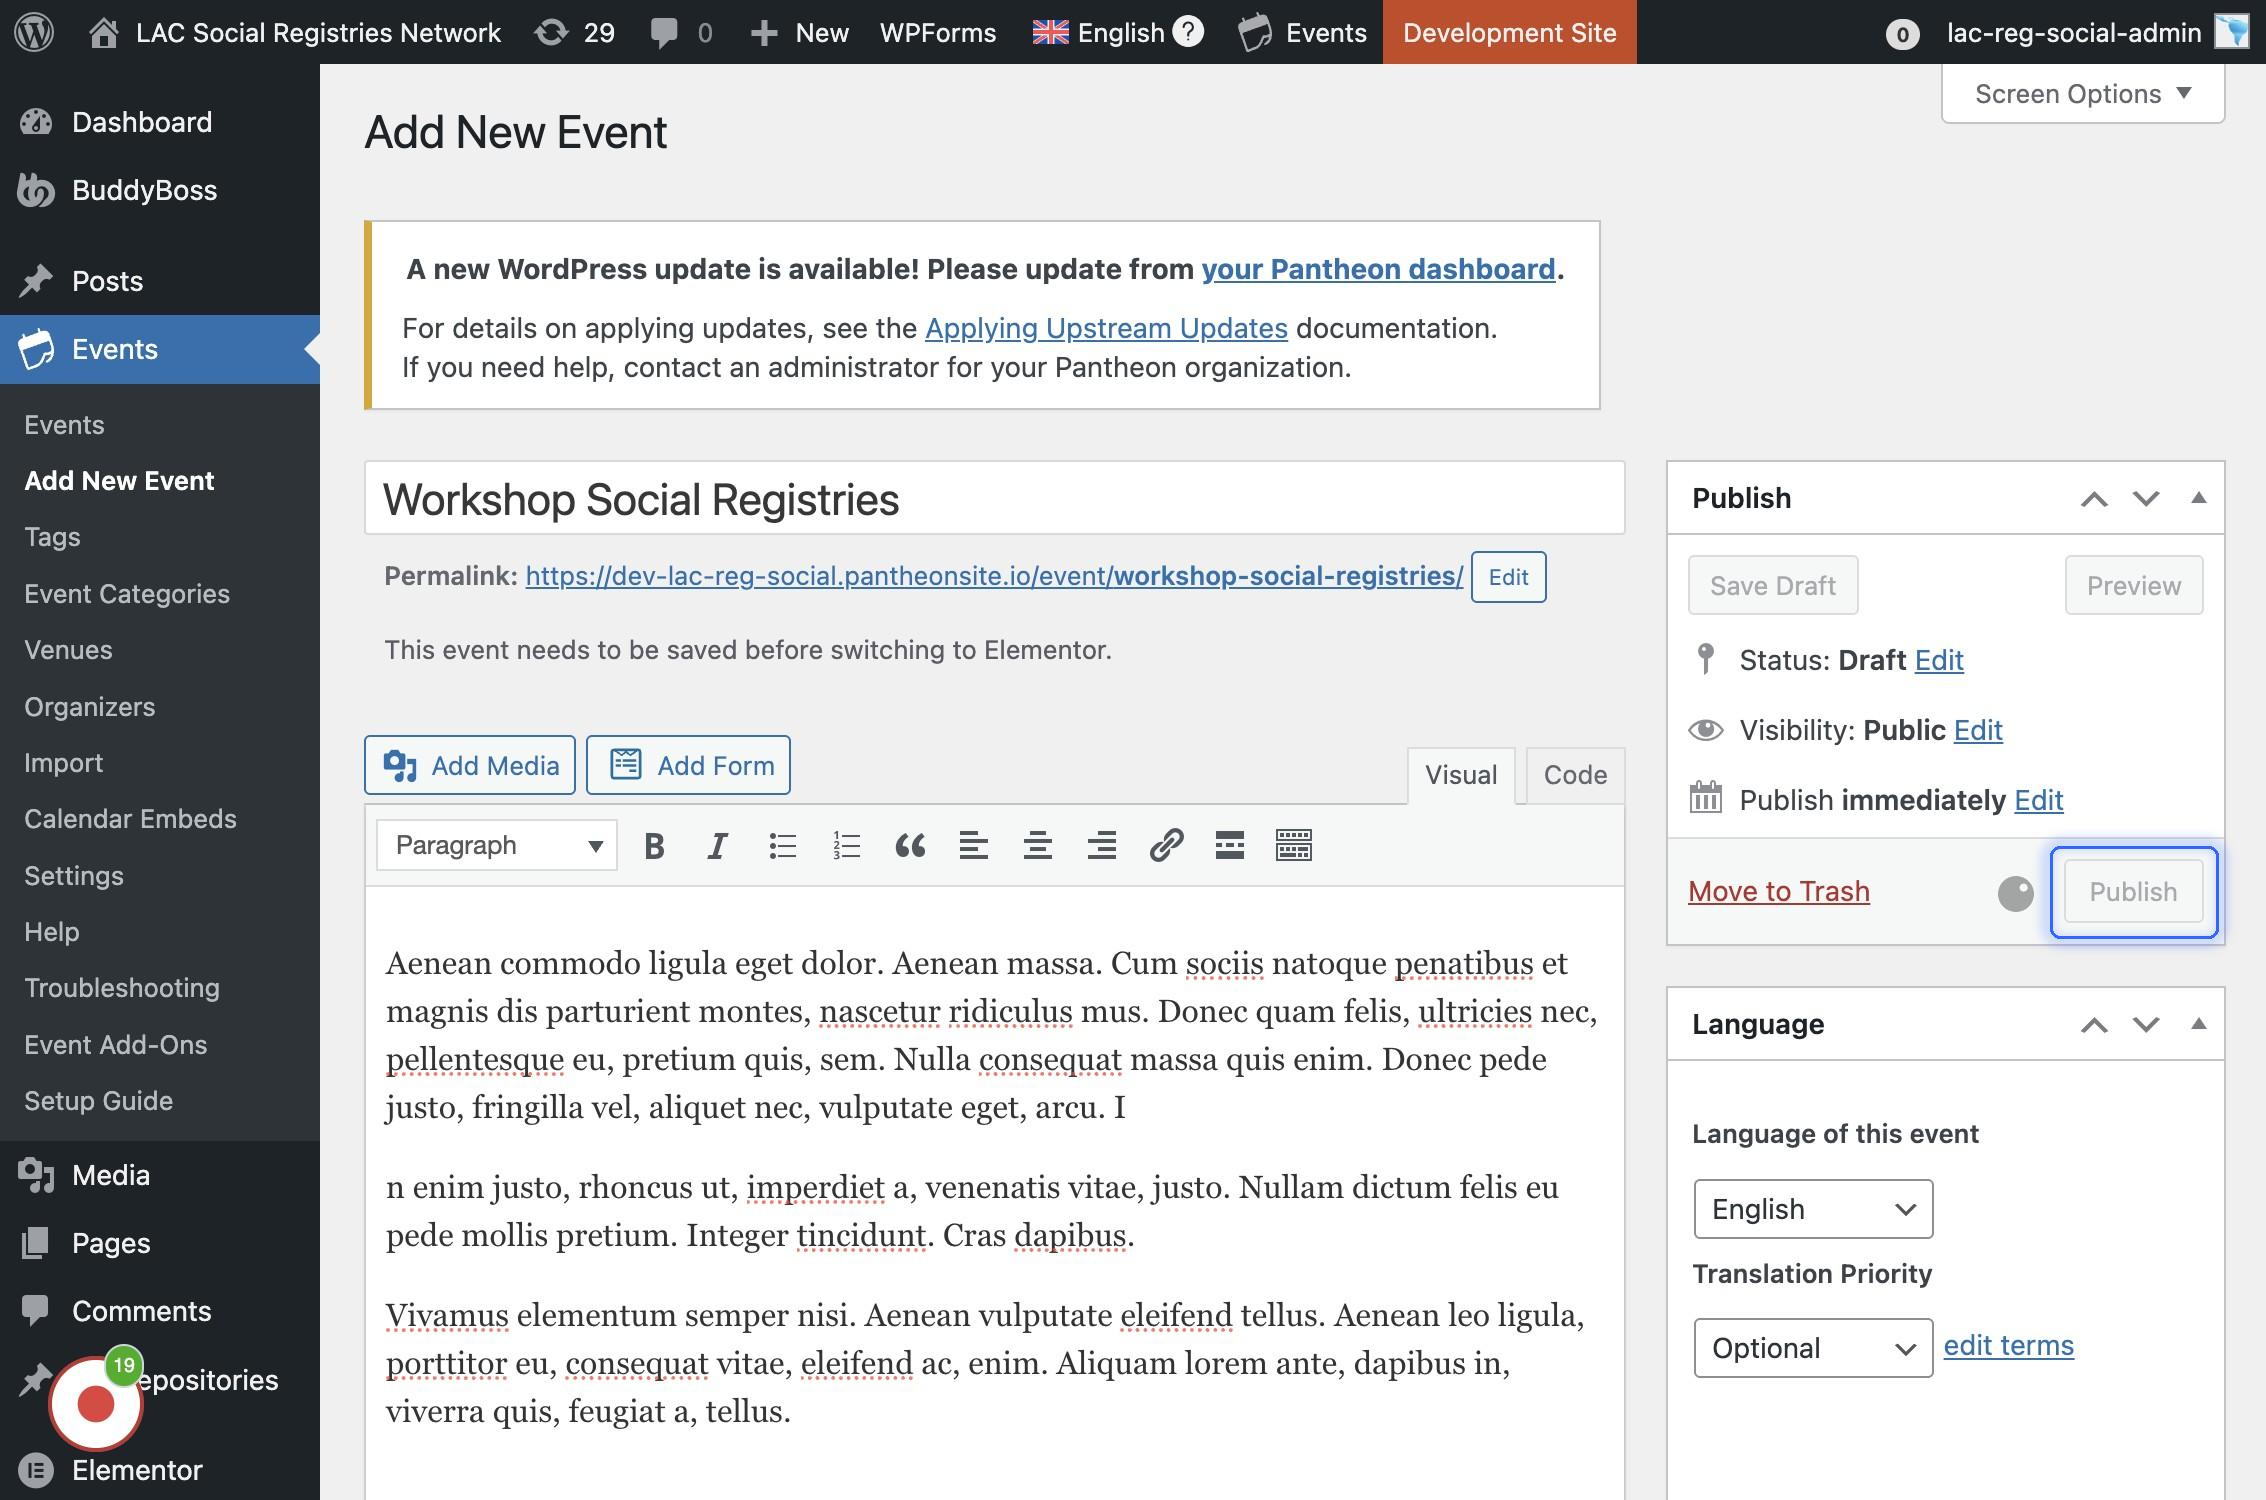Viewport: 2266px width, 1500px height.
Task: Click the Add Media button
Action: (470, 766)
